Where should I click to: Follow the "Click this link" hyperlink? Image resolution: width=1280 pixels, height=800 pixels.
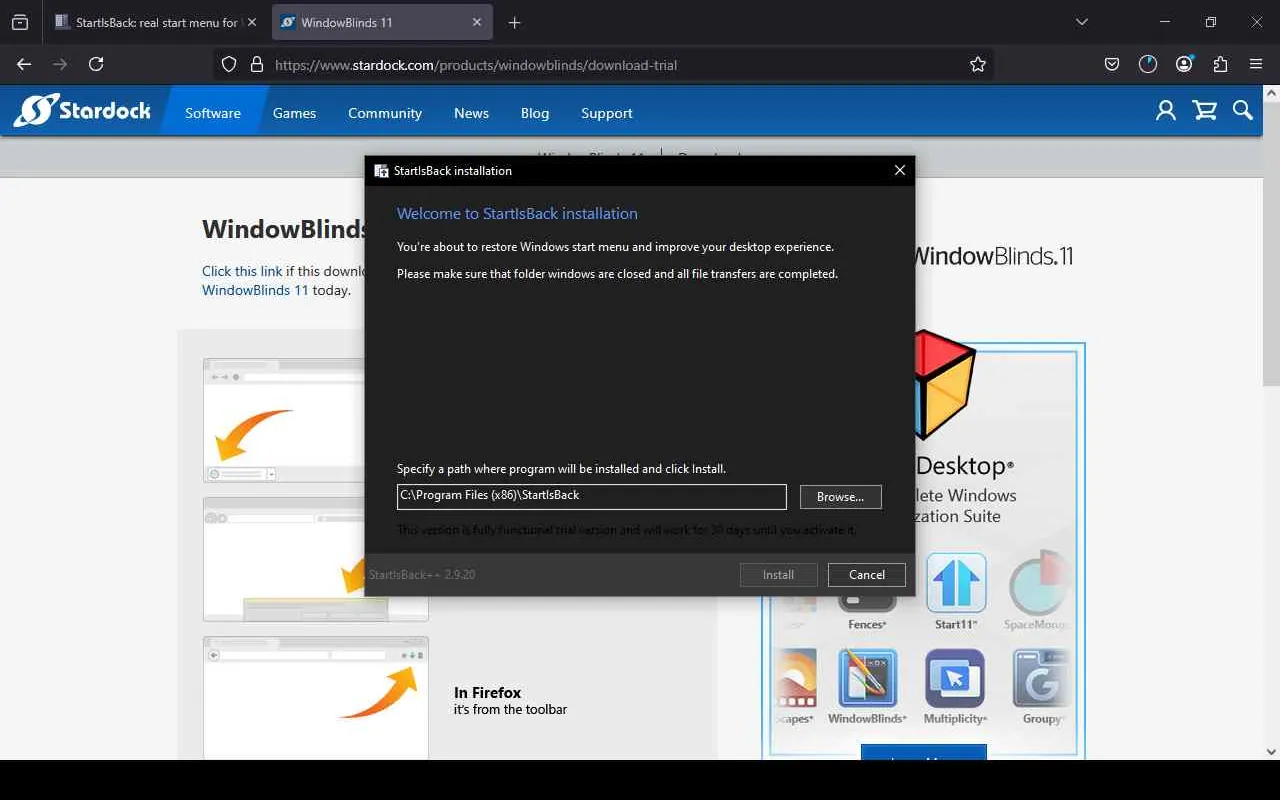coord(242,271)
